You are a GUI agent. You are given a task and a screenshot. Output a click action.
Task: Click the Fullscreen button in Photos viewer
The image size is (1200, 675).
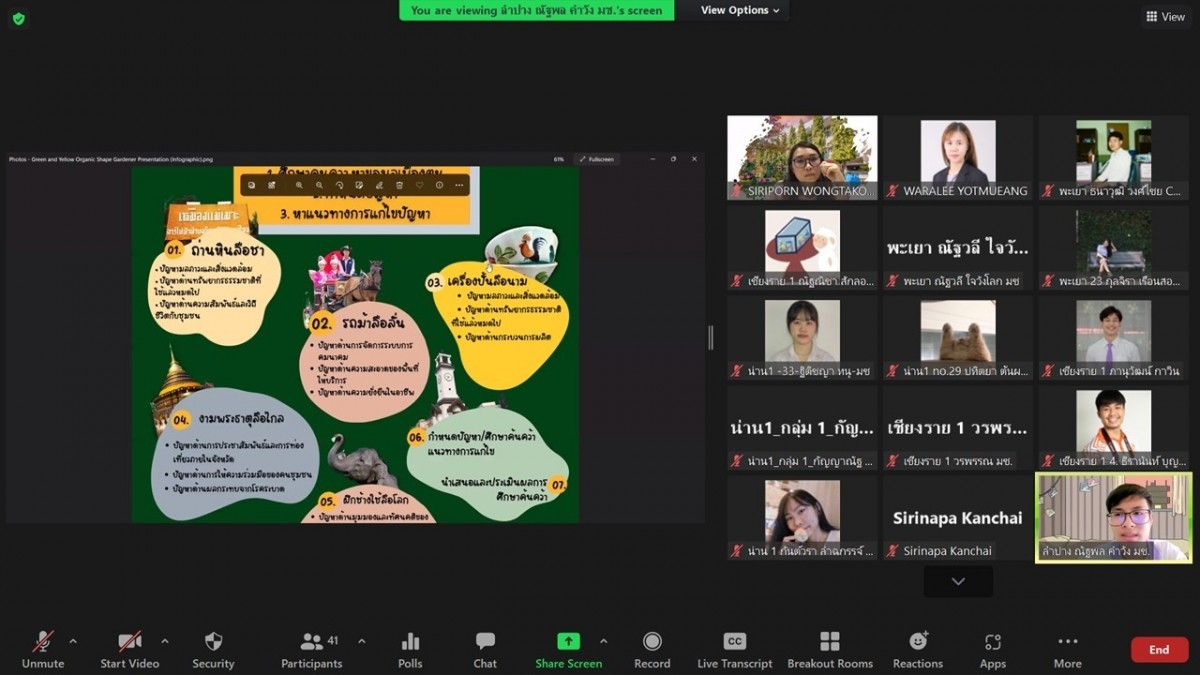click(x=597, y=159)
